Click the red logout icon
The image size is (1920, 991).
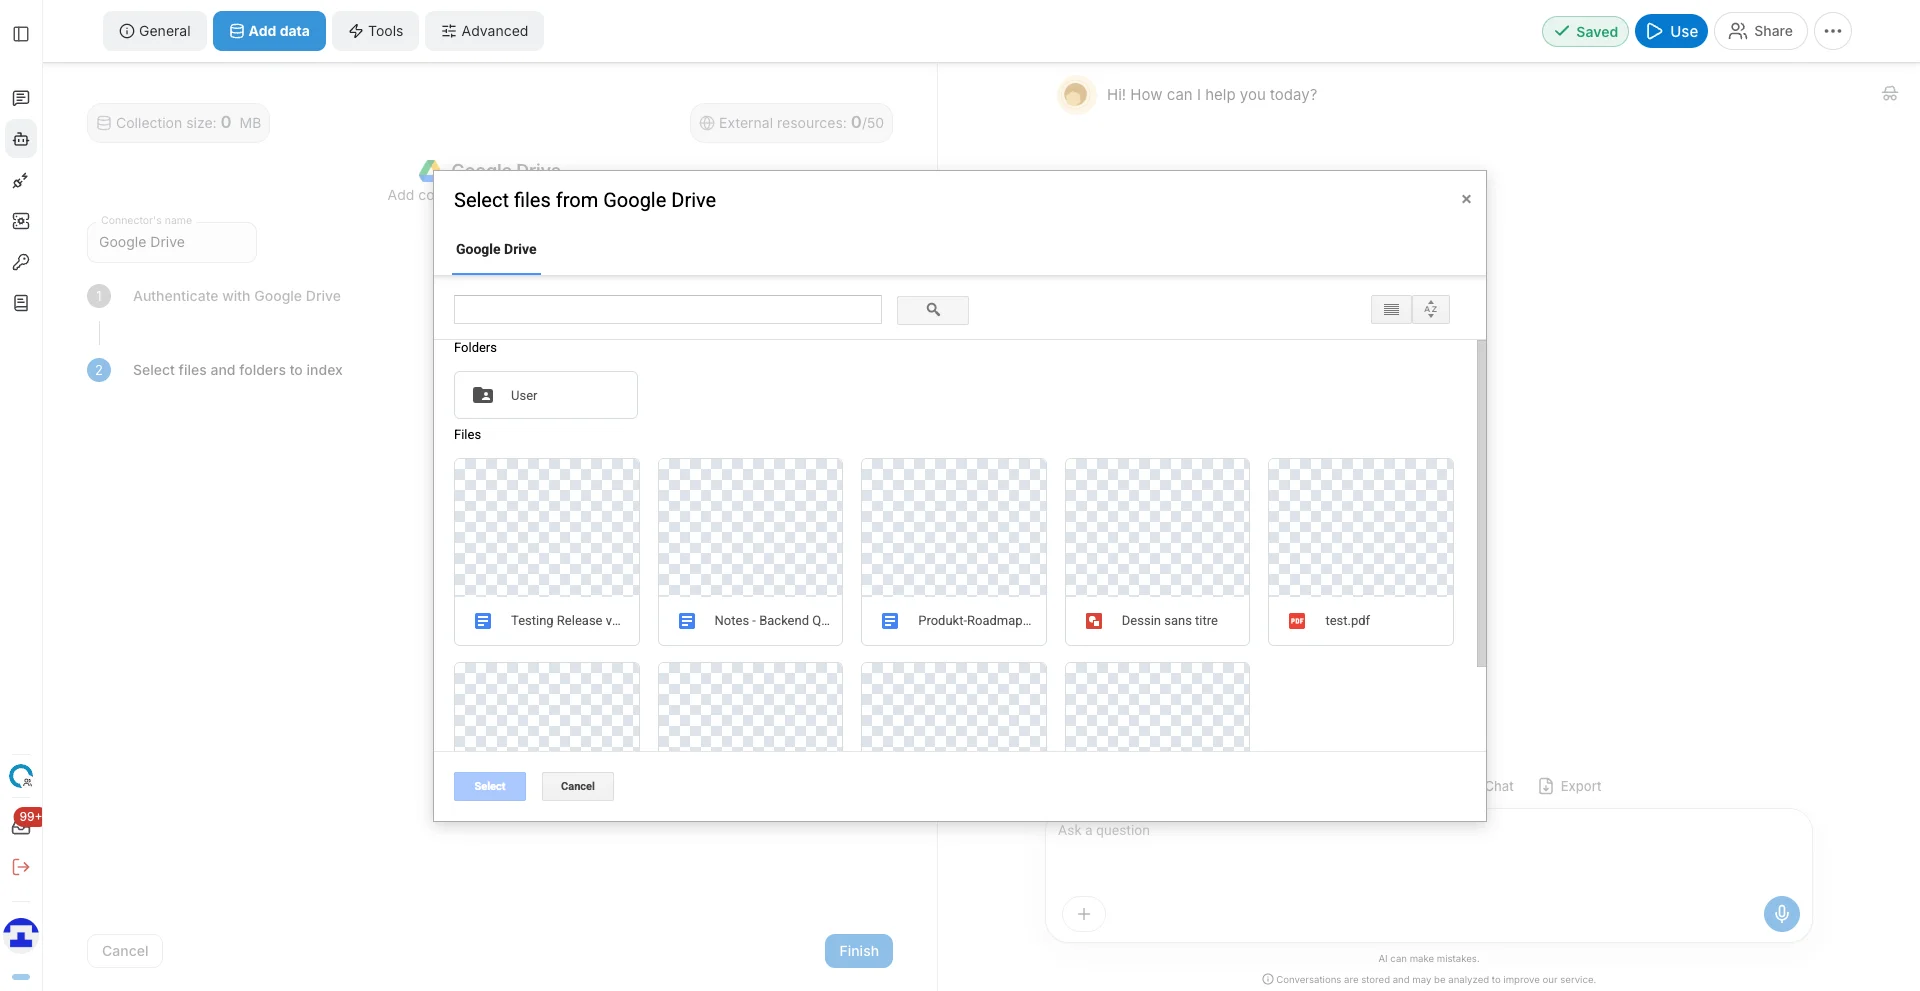point(21,867)
